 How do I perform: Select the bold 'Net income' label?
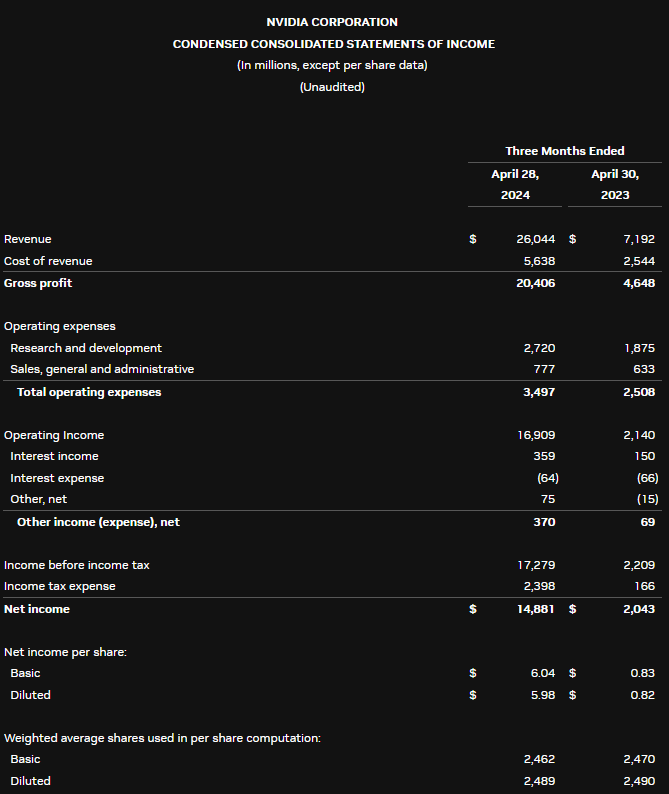point(37,609)
